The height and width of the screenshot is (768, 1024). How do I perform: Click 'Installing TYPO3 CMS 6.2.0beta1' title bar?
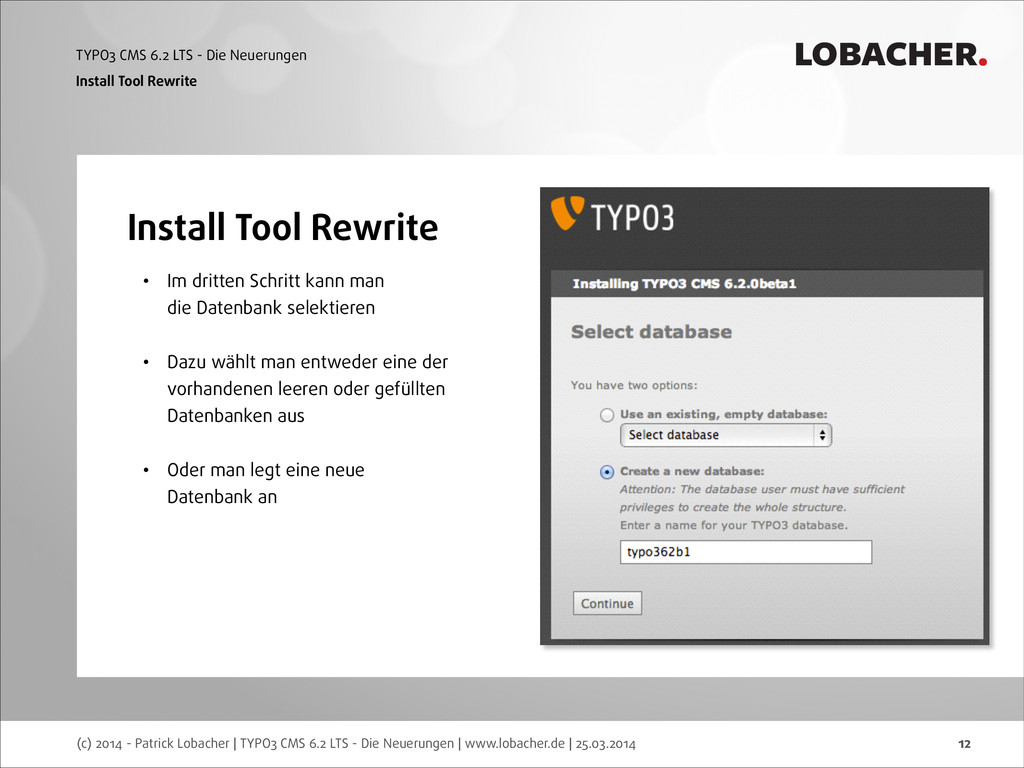pyautogui.click(x=767, y=284)
